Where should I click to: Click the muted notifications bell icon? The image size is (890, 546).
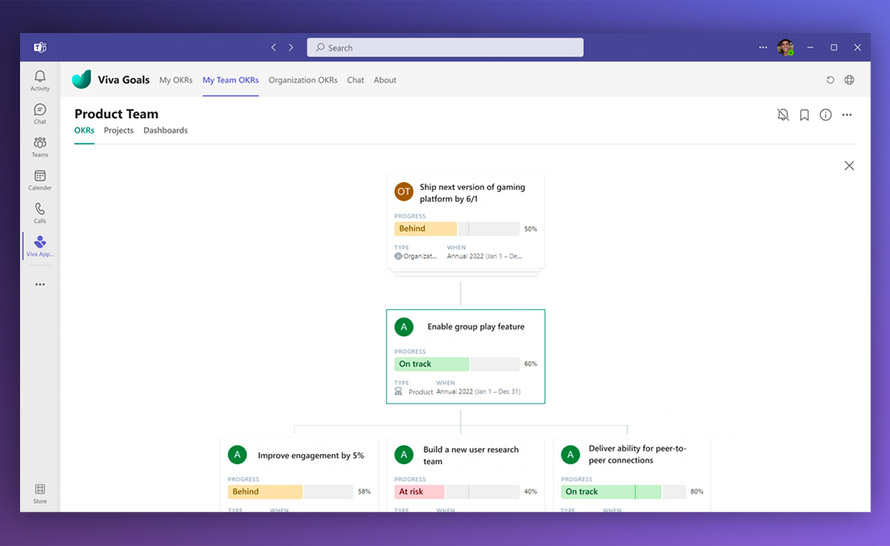pos(783,115)
